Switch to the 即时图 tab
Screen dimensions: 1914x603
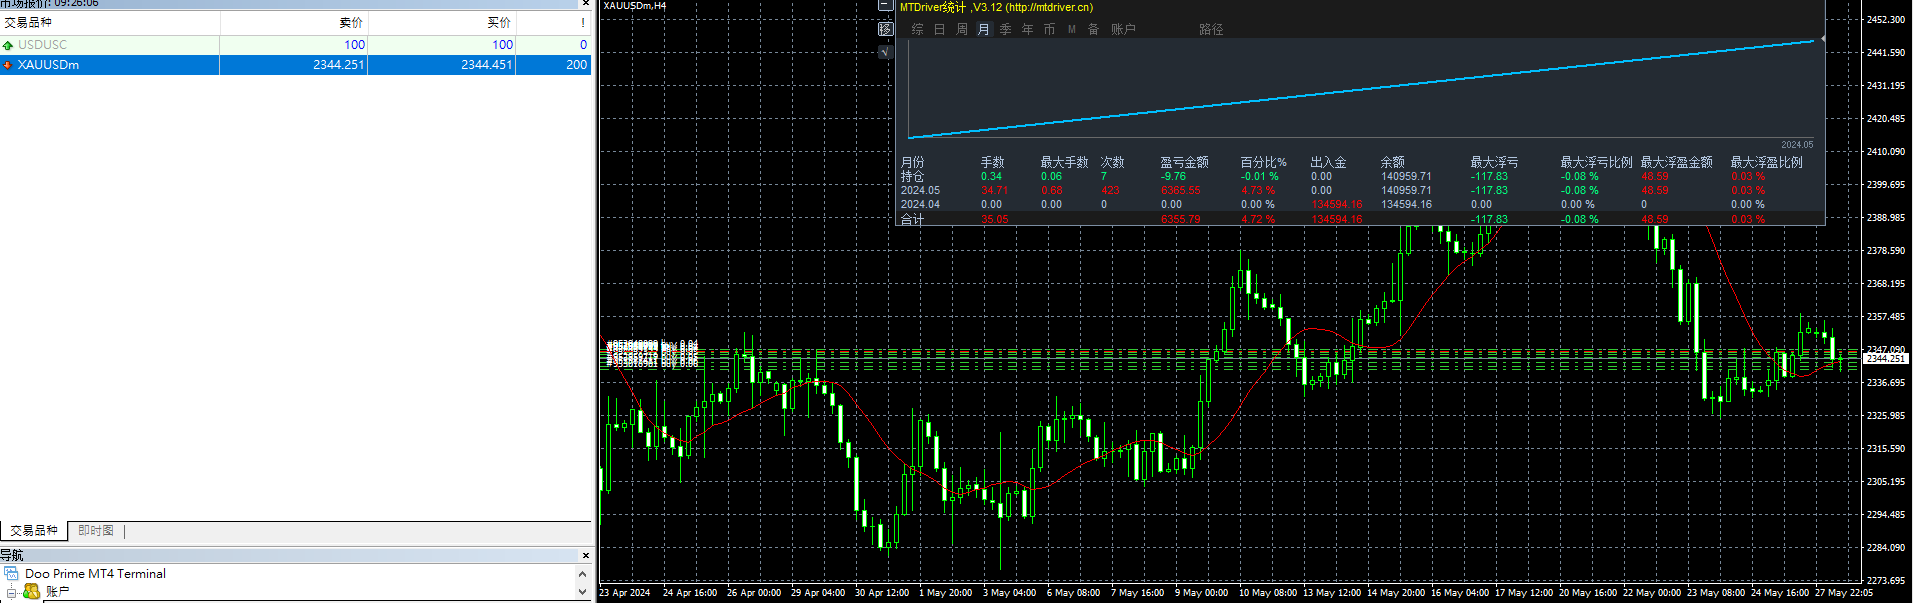click(x=96, y=531)
